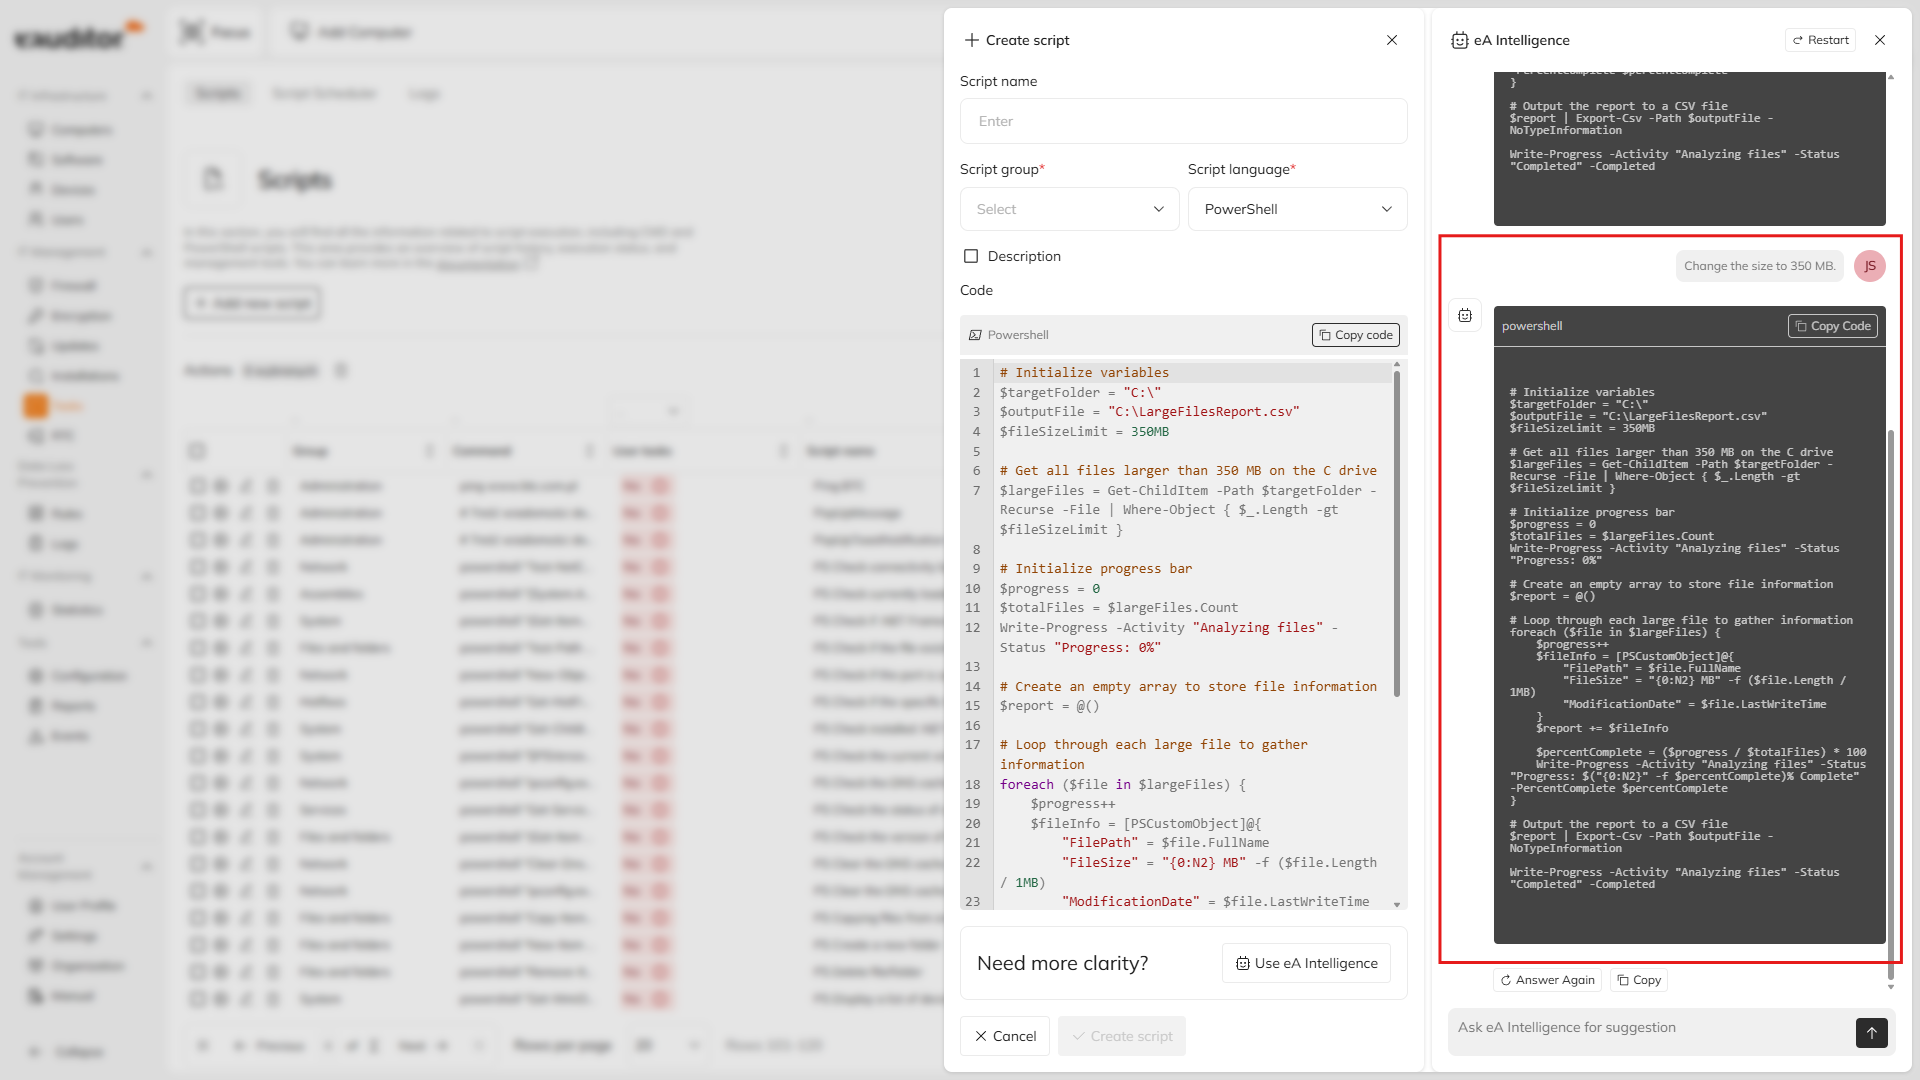This screenshot has height=1080, width=1920.
Task: Click the Answer Again button
Action: pos(1547,980)
